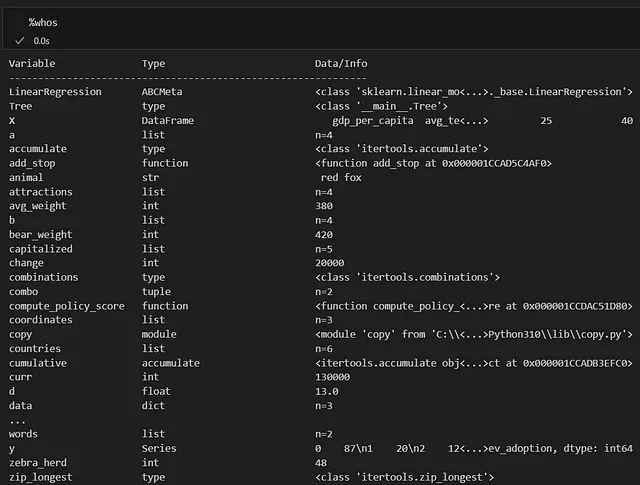Click the Tree class info text
The width and height of the screenshot is (640, 485).
[x=381, y=106]
